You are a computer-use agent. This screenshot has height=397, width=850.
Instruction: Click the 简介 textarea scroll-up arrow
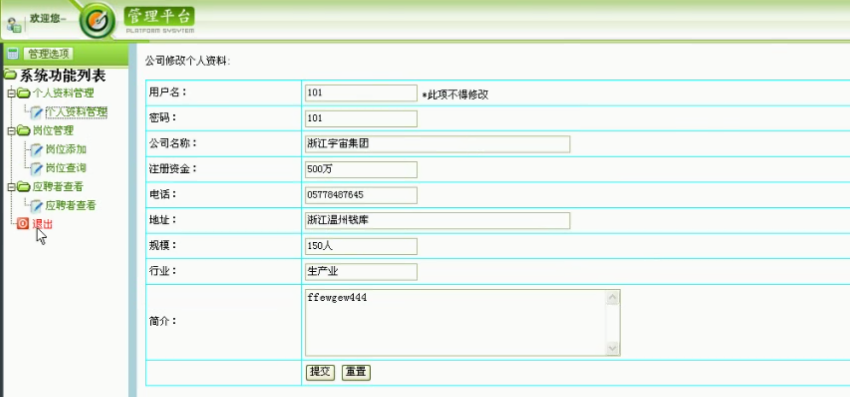pos(613,297)
